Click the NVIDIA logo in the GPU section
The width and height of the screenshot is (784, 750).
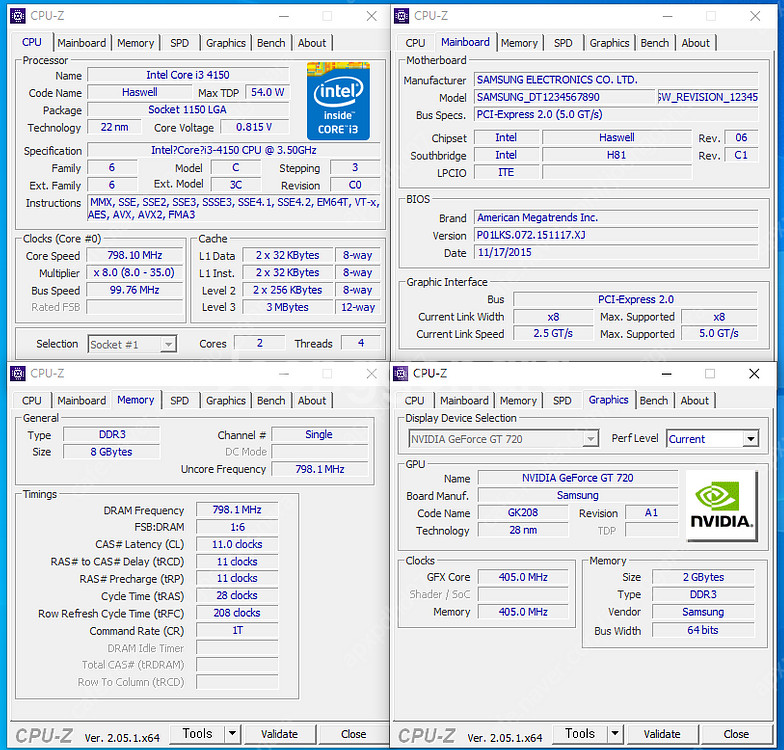[x=722, y=506]
